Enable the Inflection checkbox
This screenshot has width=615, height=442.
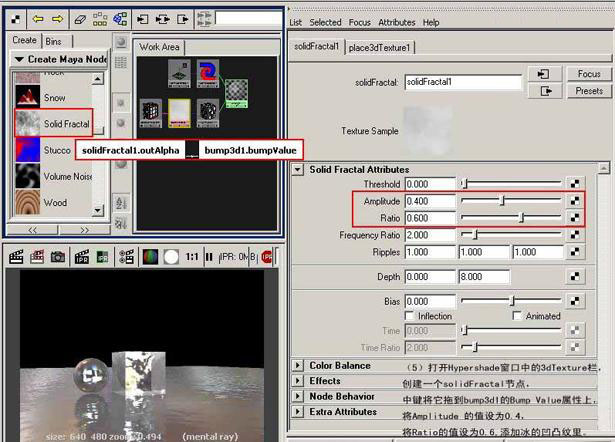pos(409,316)
